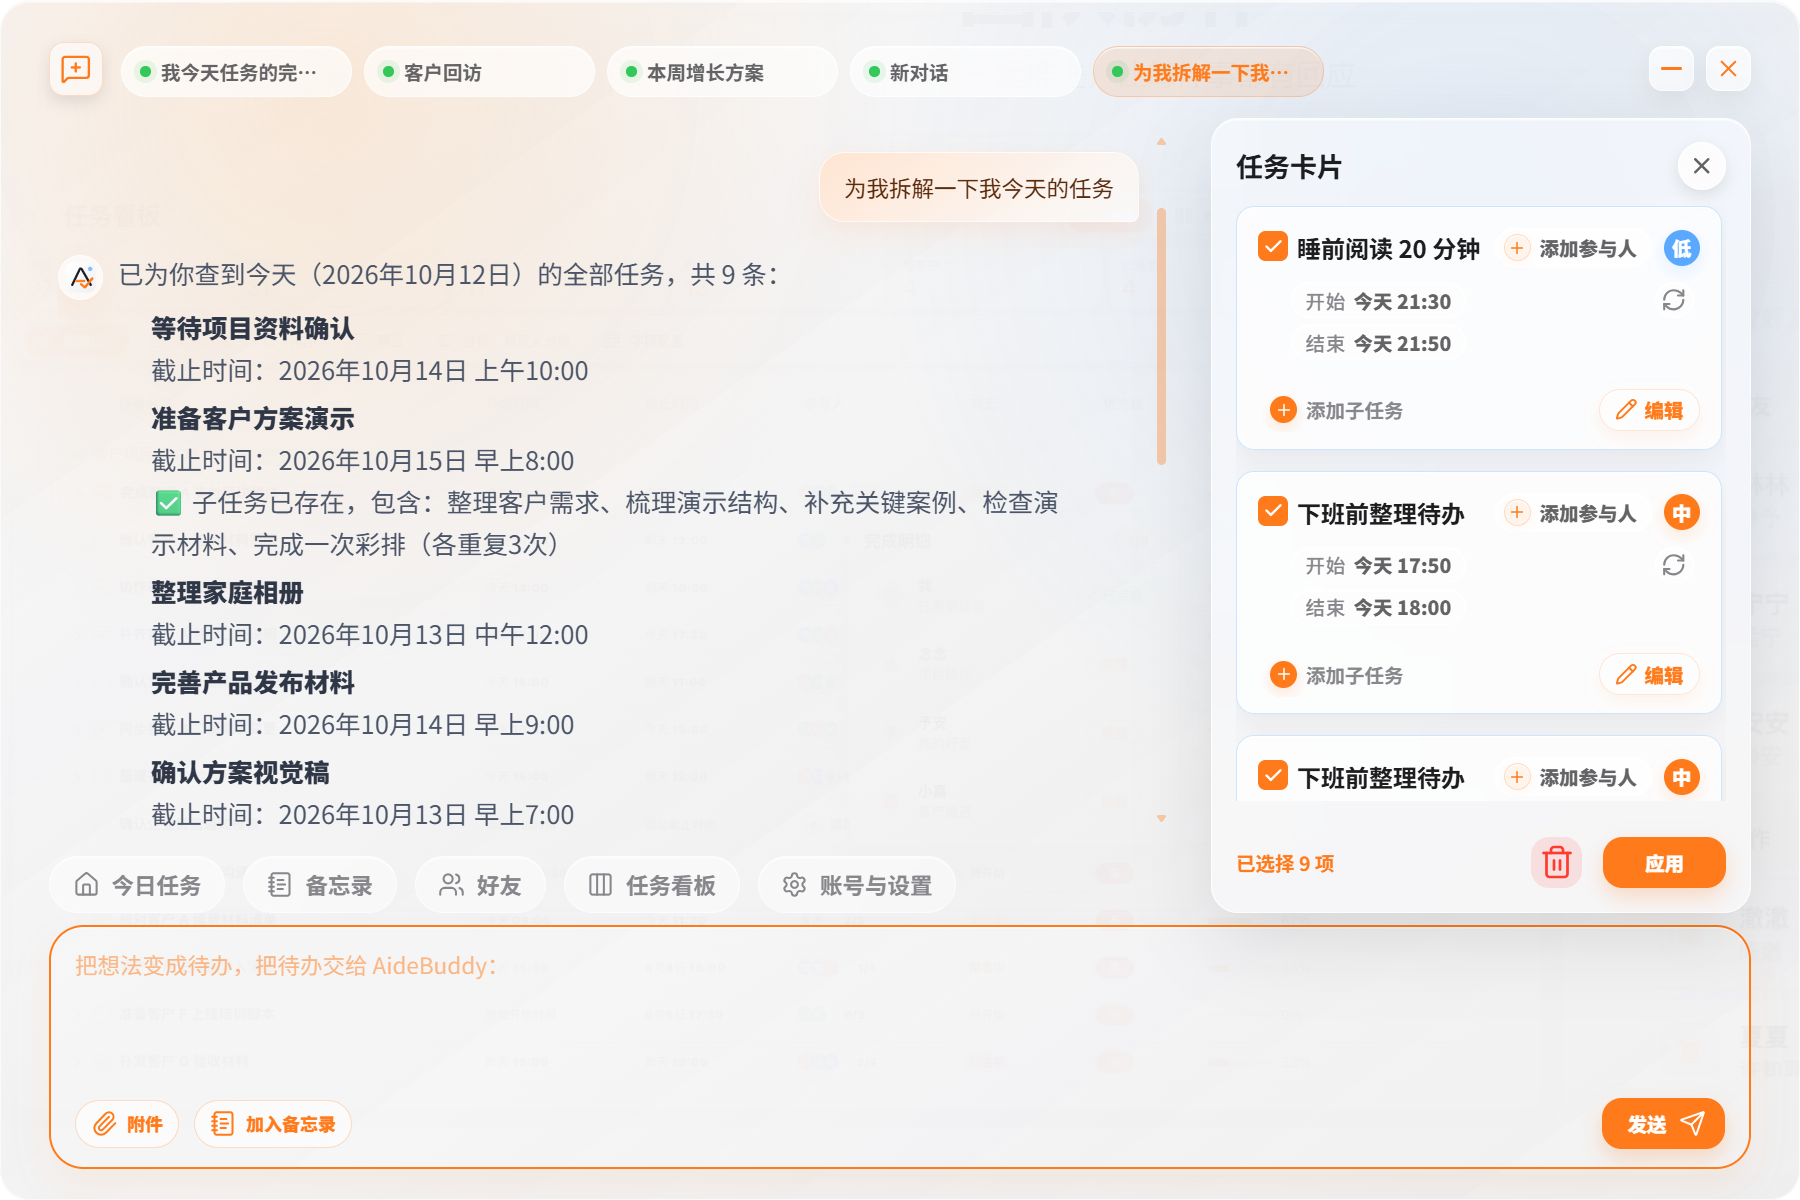Open the 任务看板 board
The width and height of the screenshot is (1800, 1200).
coord(652,885)
